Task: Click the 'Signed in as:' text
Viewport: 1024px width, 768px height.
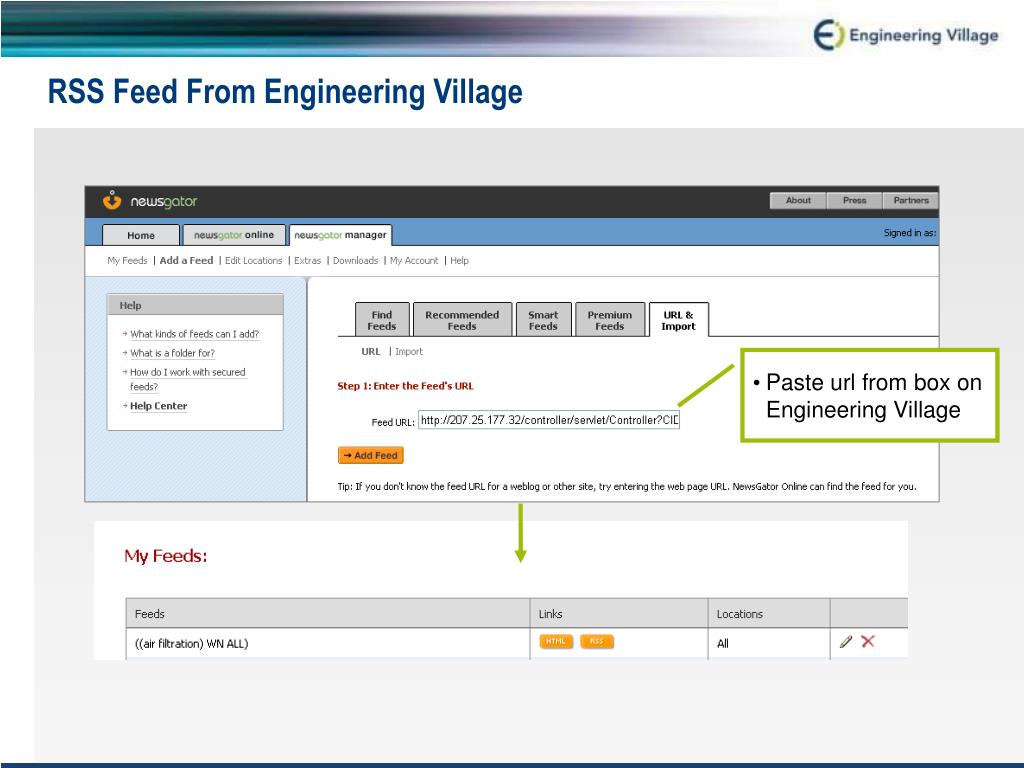Action: [910, 232]
